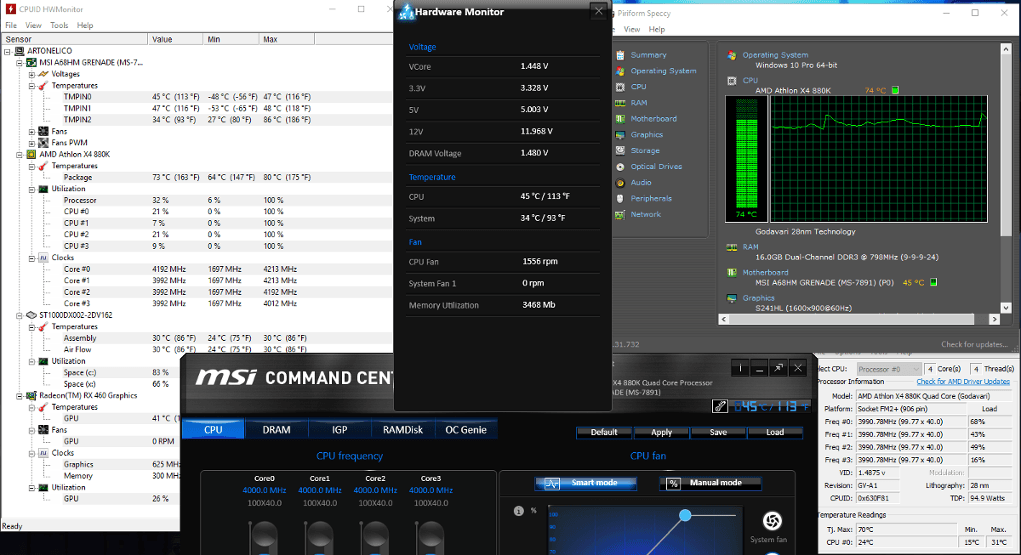This screenshot has width=1021, height=555.
Task: Click the Speccy horizontal scrollbar right arrow
Action: pos(994,319)
